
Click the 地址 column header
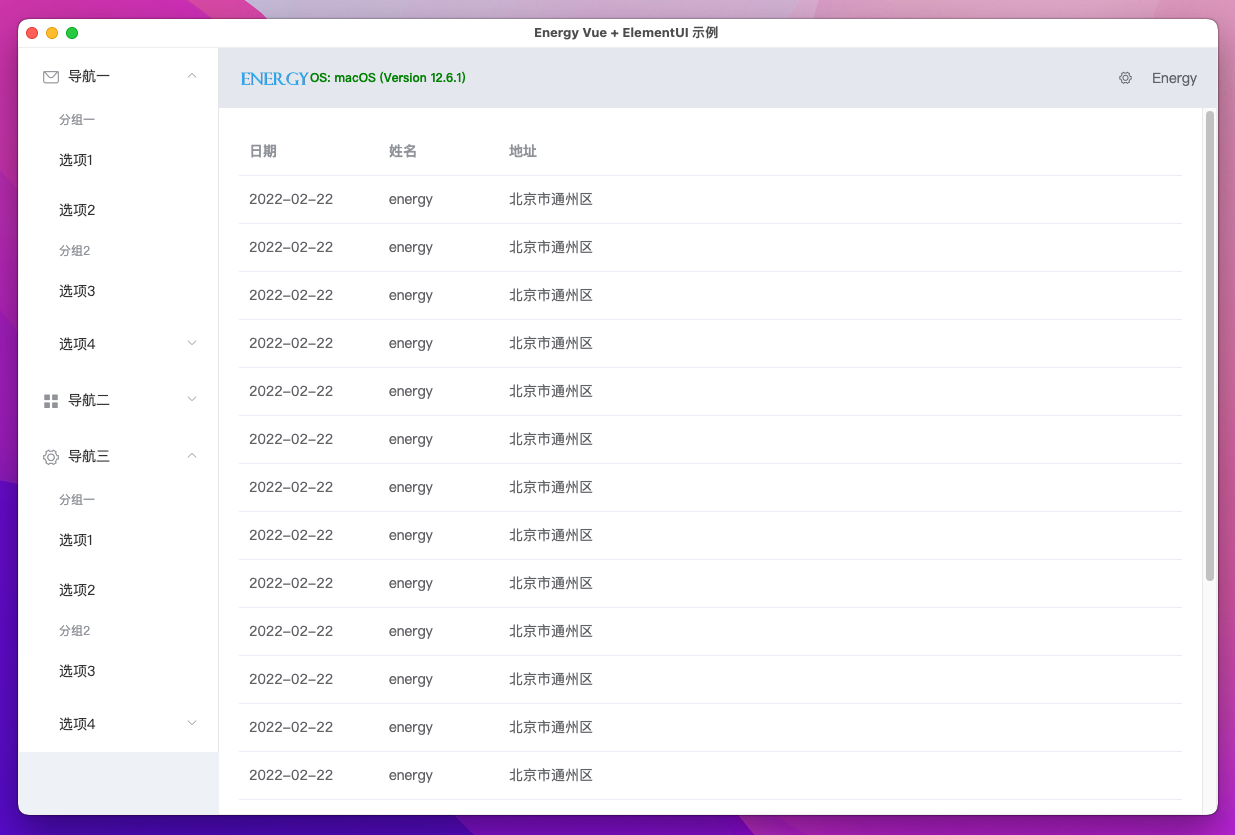523,151
